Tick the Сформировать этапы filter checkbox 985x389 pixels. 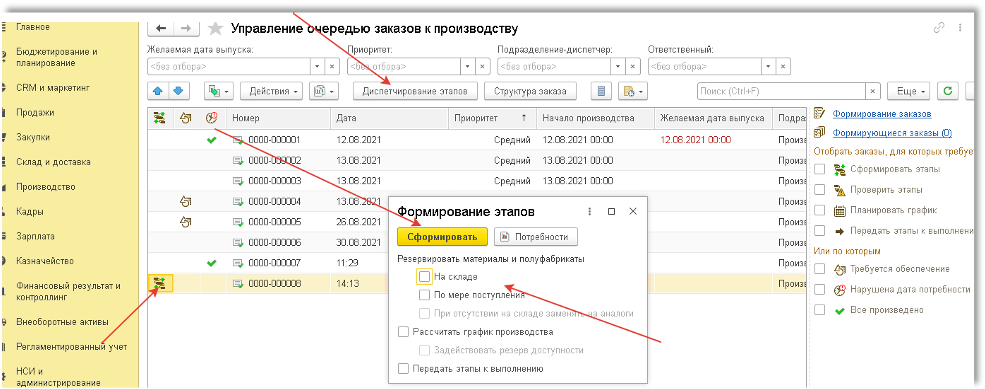[819, 169]
